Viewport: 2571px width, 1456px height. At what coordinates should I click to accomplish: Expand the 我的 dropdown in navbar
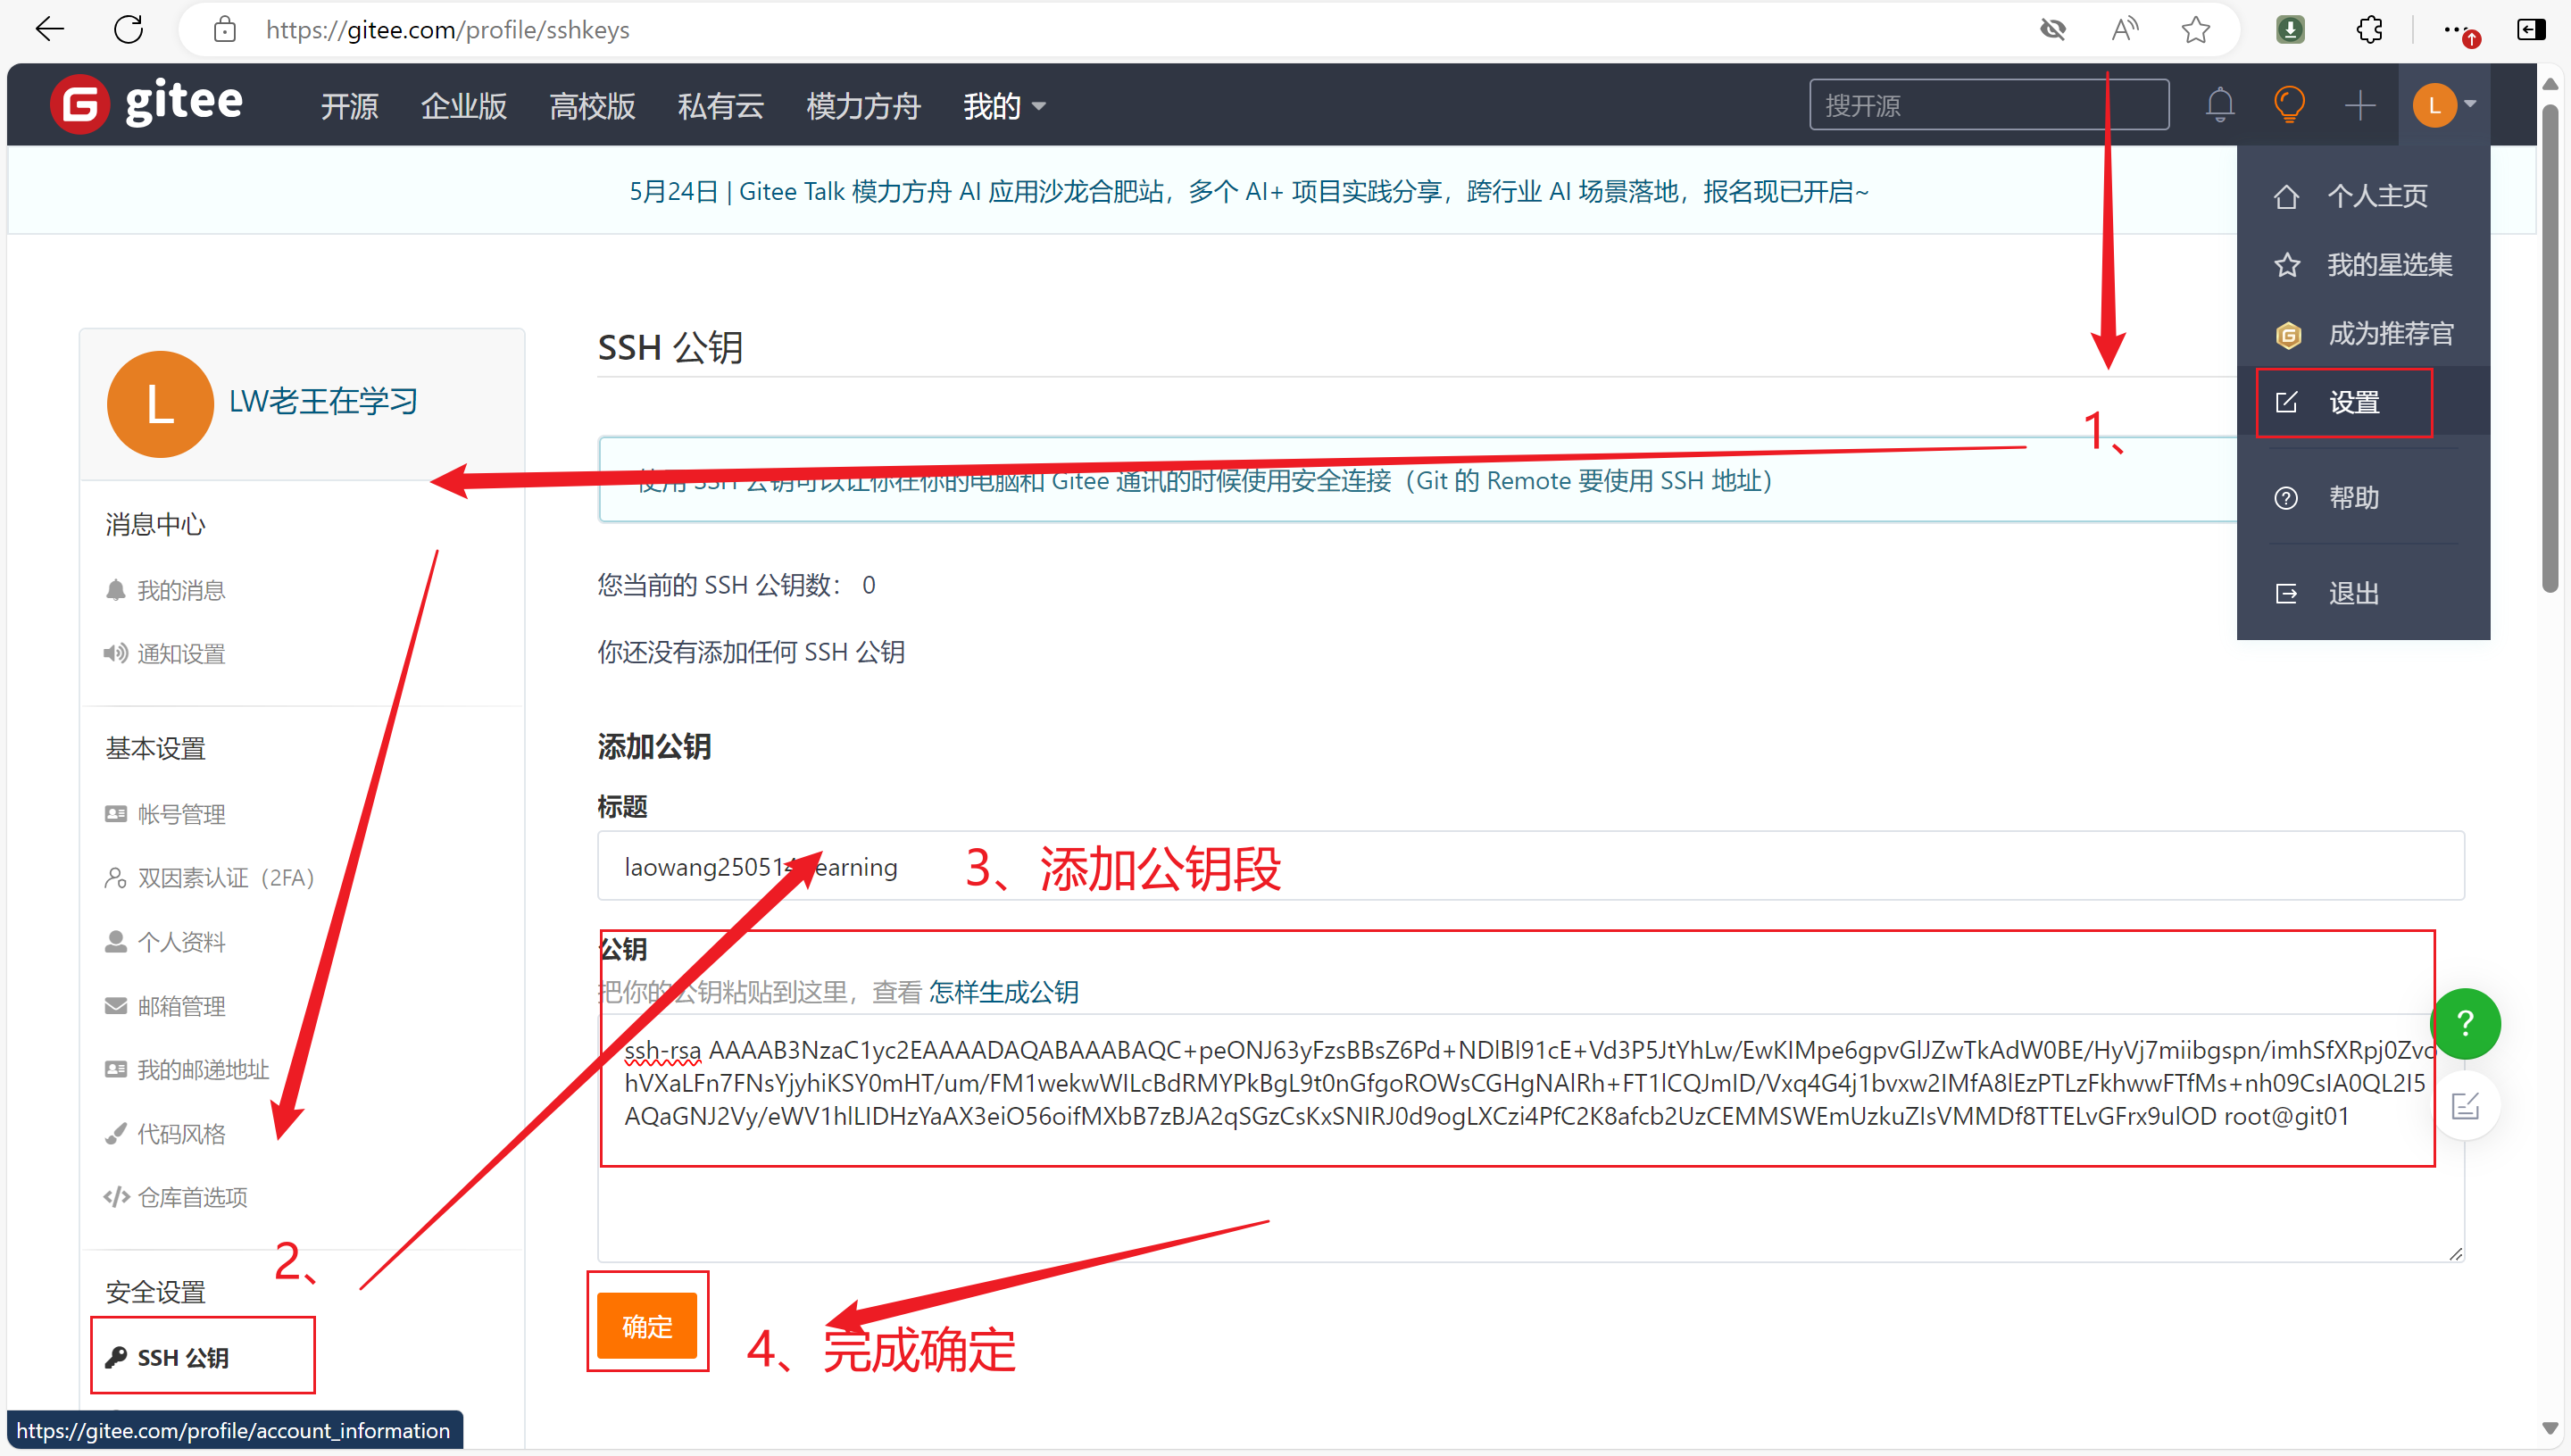(x=1004, y=105)
